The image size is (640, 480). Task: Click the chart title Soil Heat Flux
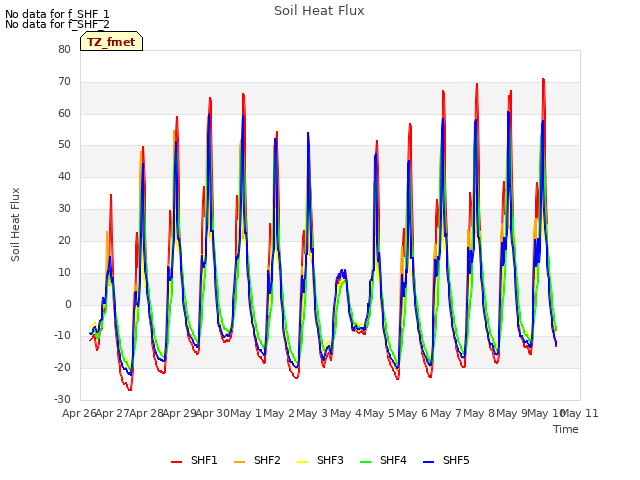pyautogui.click(x=319, y=11)
